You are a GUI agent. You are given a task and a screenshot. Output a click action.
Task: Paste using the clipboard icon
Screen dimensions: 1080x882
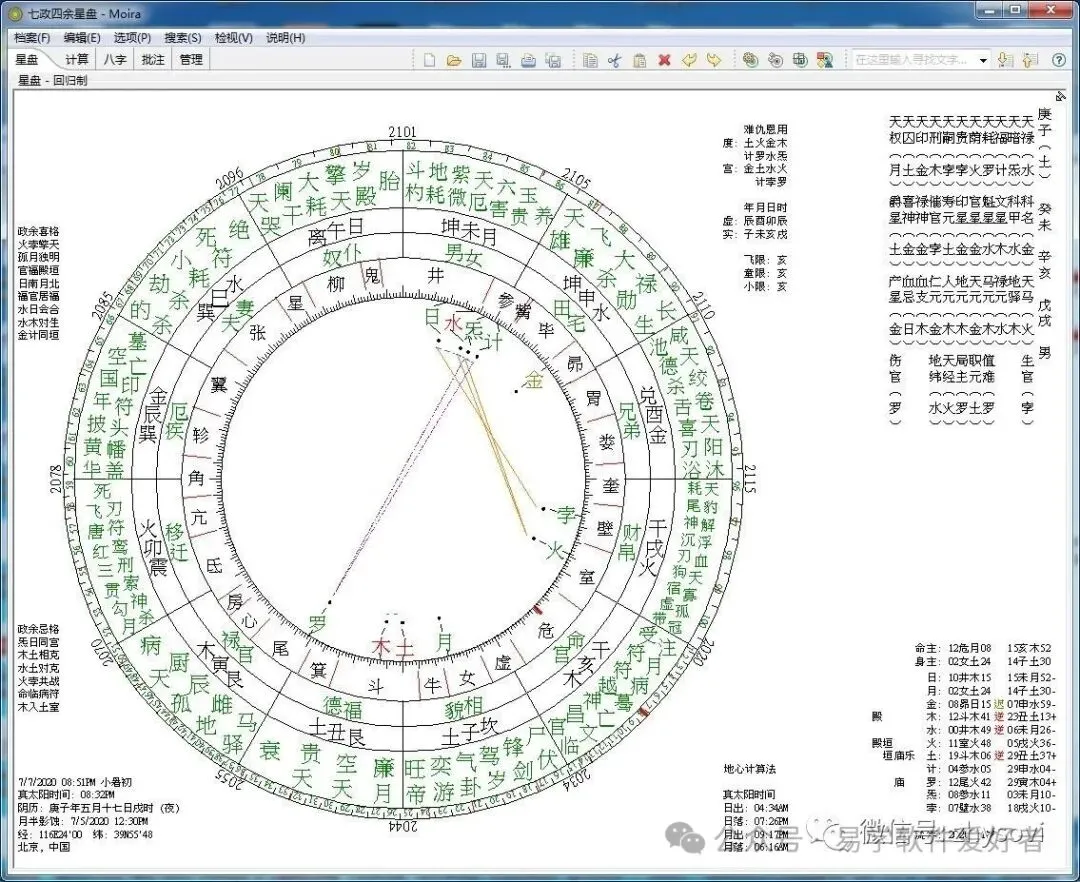[x=639, y=60]
